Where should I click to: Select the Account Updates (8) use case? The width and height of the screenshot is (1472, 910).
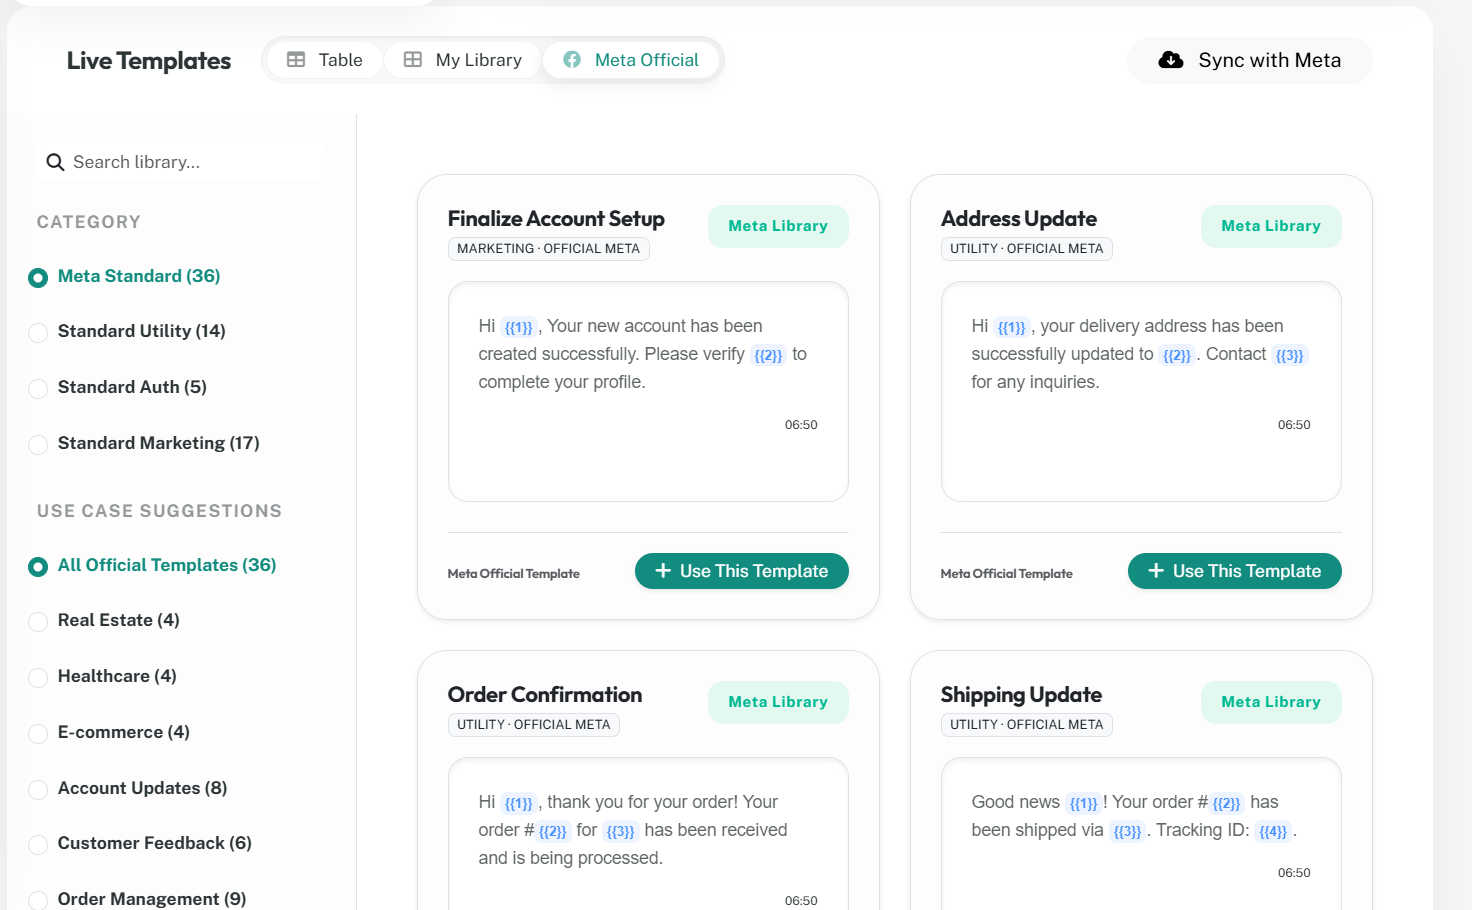tap(38, 789)
